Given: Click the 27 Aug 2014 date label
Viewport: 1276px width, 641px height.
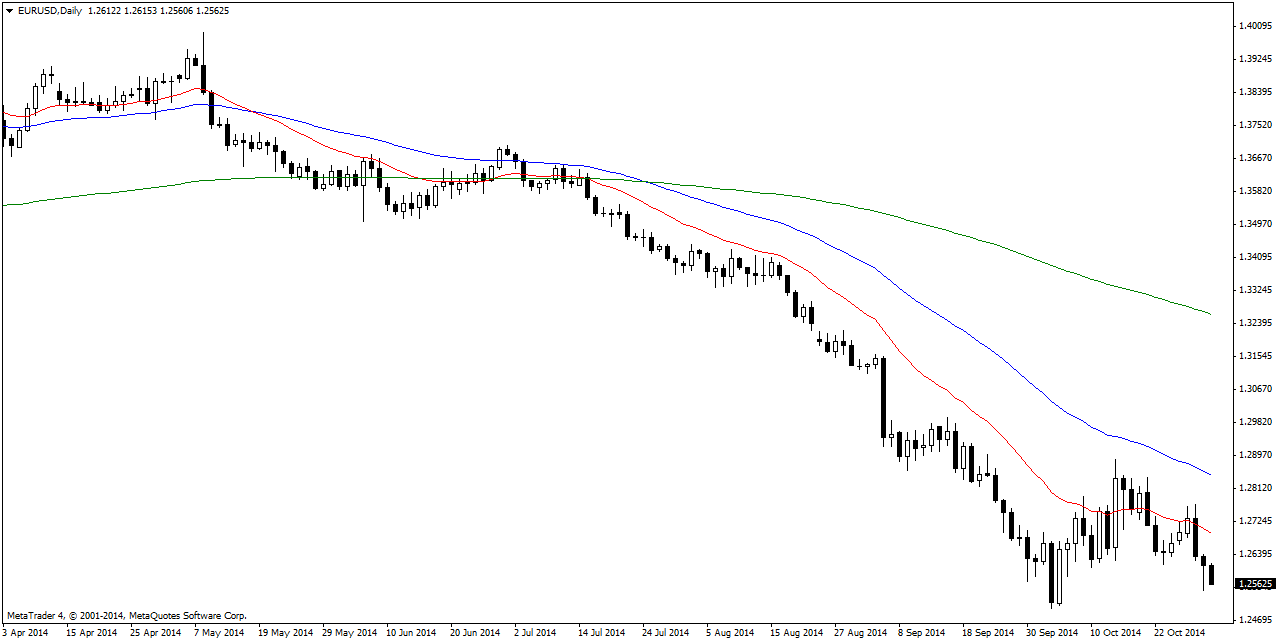Looking at the screenshot, I should (861, 633).
